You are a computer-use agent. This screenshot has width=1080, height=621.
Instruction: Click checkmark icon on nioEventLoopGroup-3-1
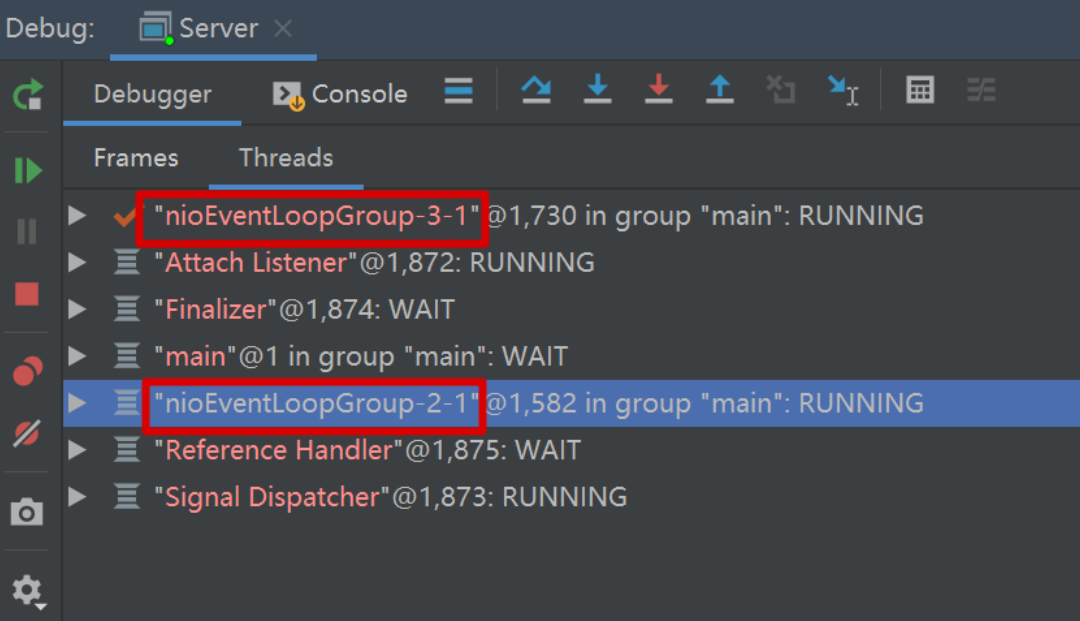tap(125, 217)
